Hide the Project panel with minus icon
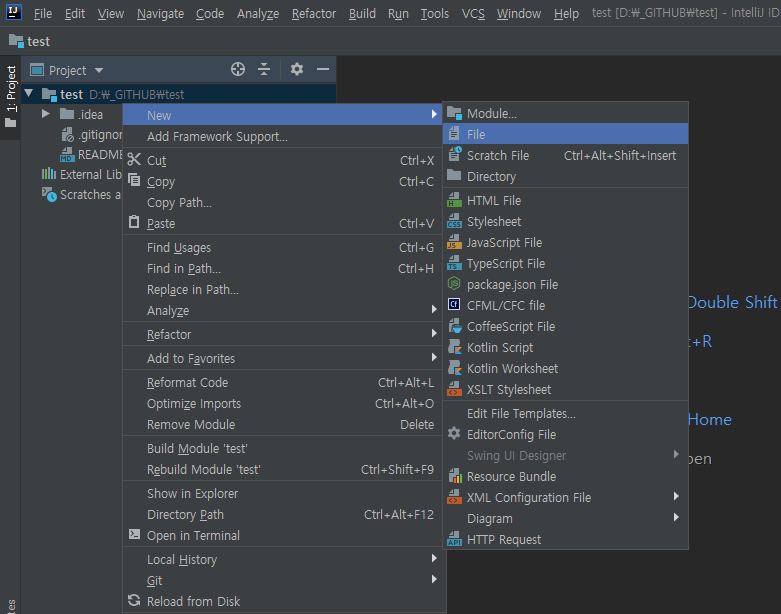This screenshot has height=614, width=781. pyautogui.click(x=323, y=69)
